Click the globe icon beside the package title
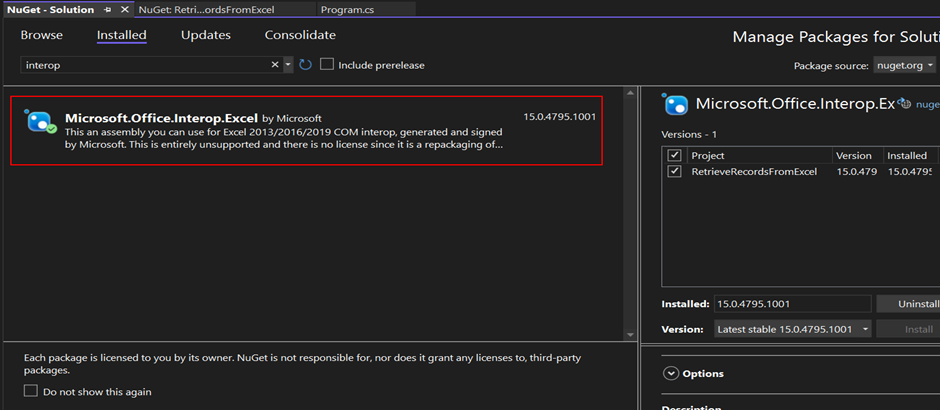Screen dimensions: 940x410 pyautogui.click(x=904, y=103)
